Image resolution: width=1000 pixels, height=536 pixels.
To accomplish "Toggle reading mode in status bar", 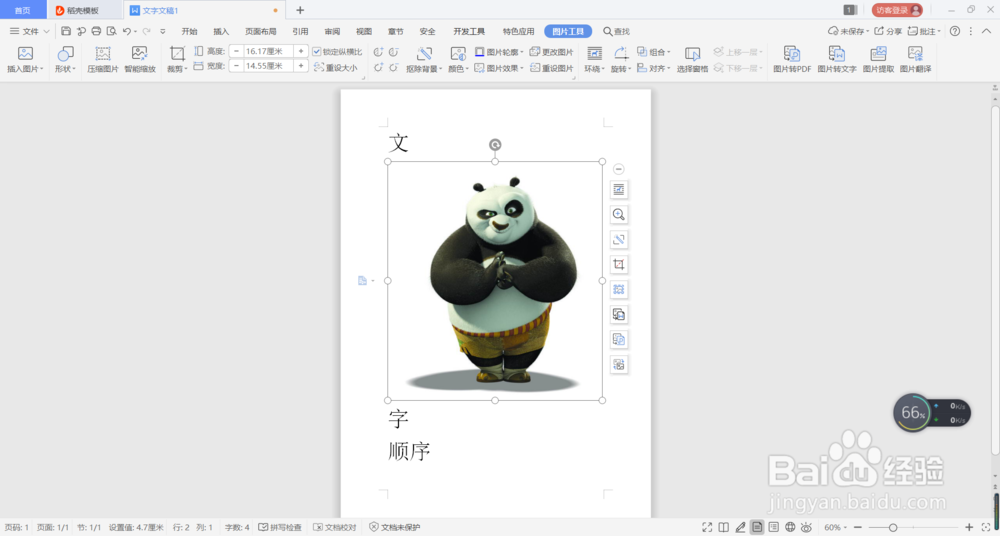I will pyautogui.click(x=723, y=527).
